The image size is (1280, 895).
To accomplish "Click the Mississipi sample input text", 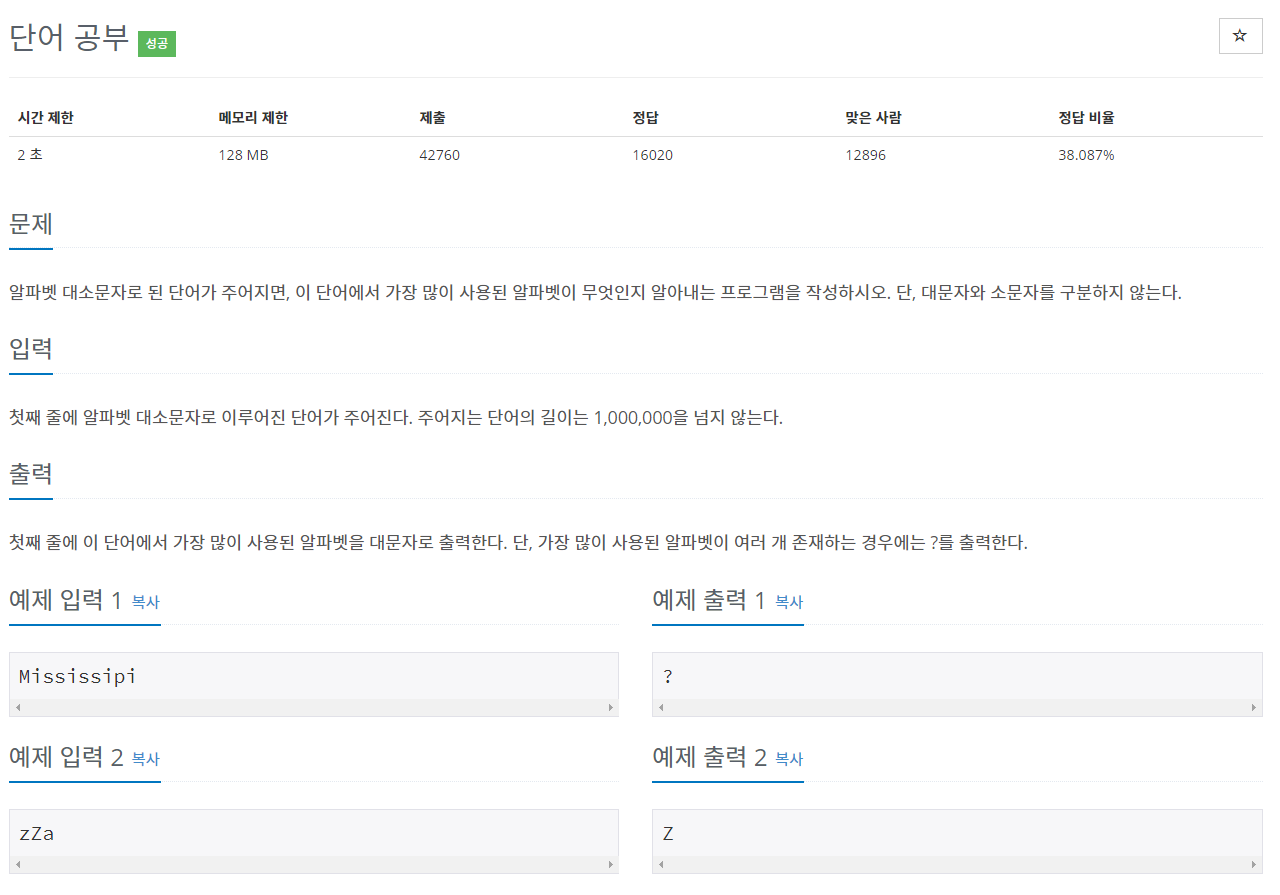I will 78,676.
